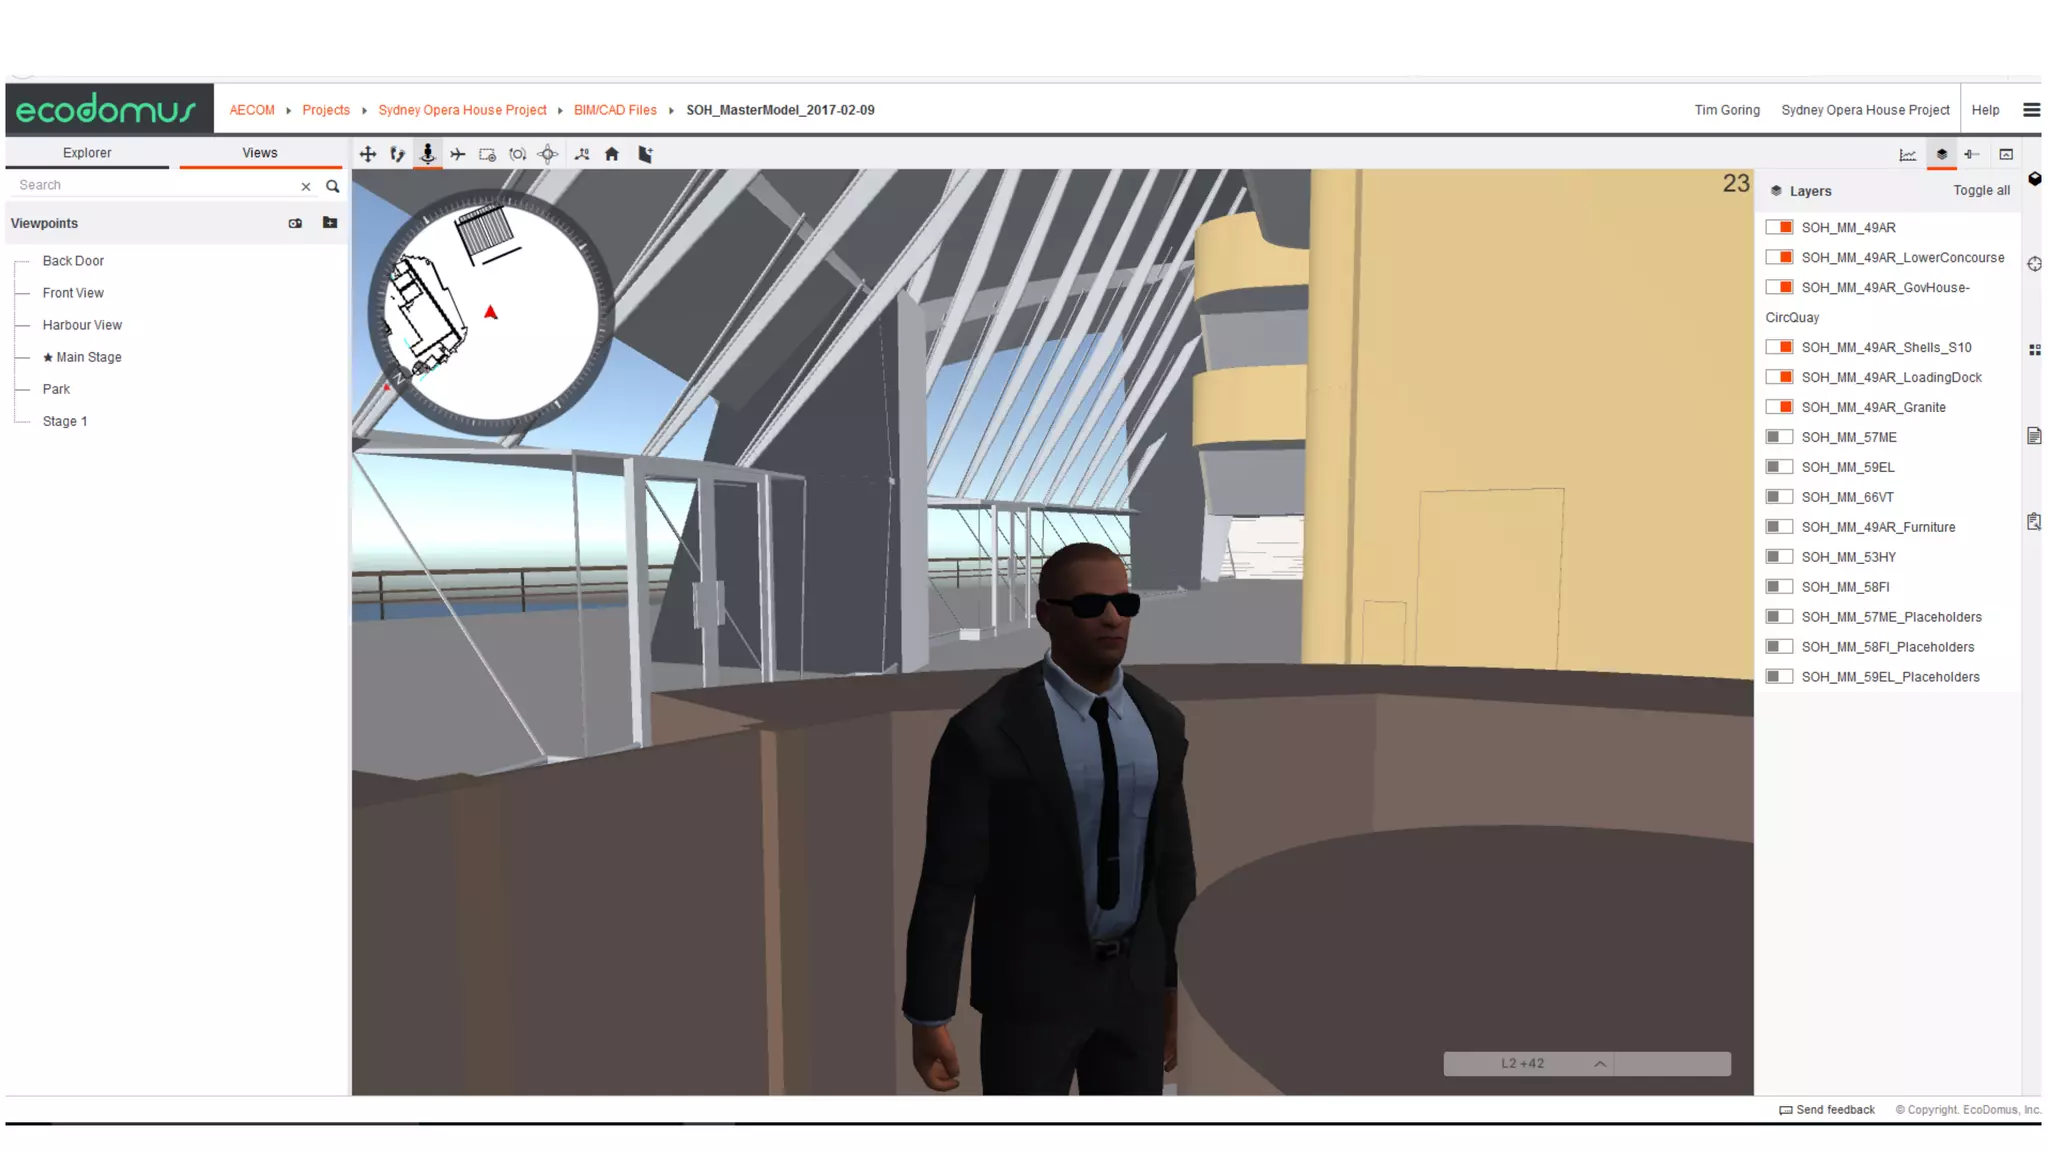Select the Pan move tool

click(x=368, y=154)
